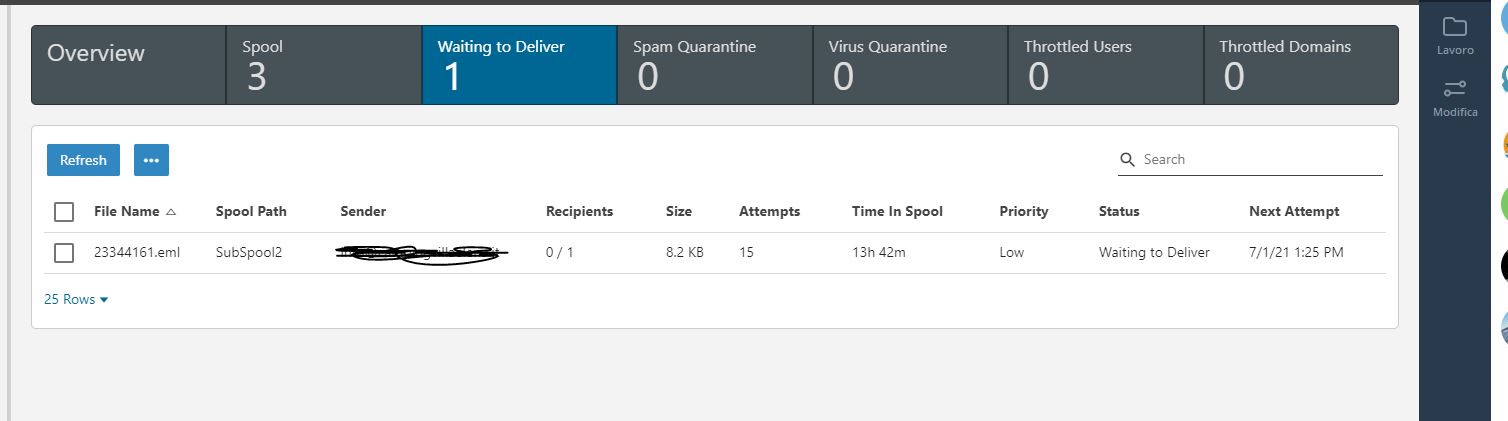Check the box for 23344161.eml
This screenshot has height=421, width=1508.
click(x=64, y=253)
